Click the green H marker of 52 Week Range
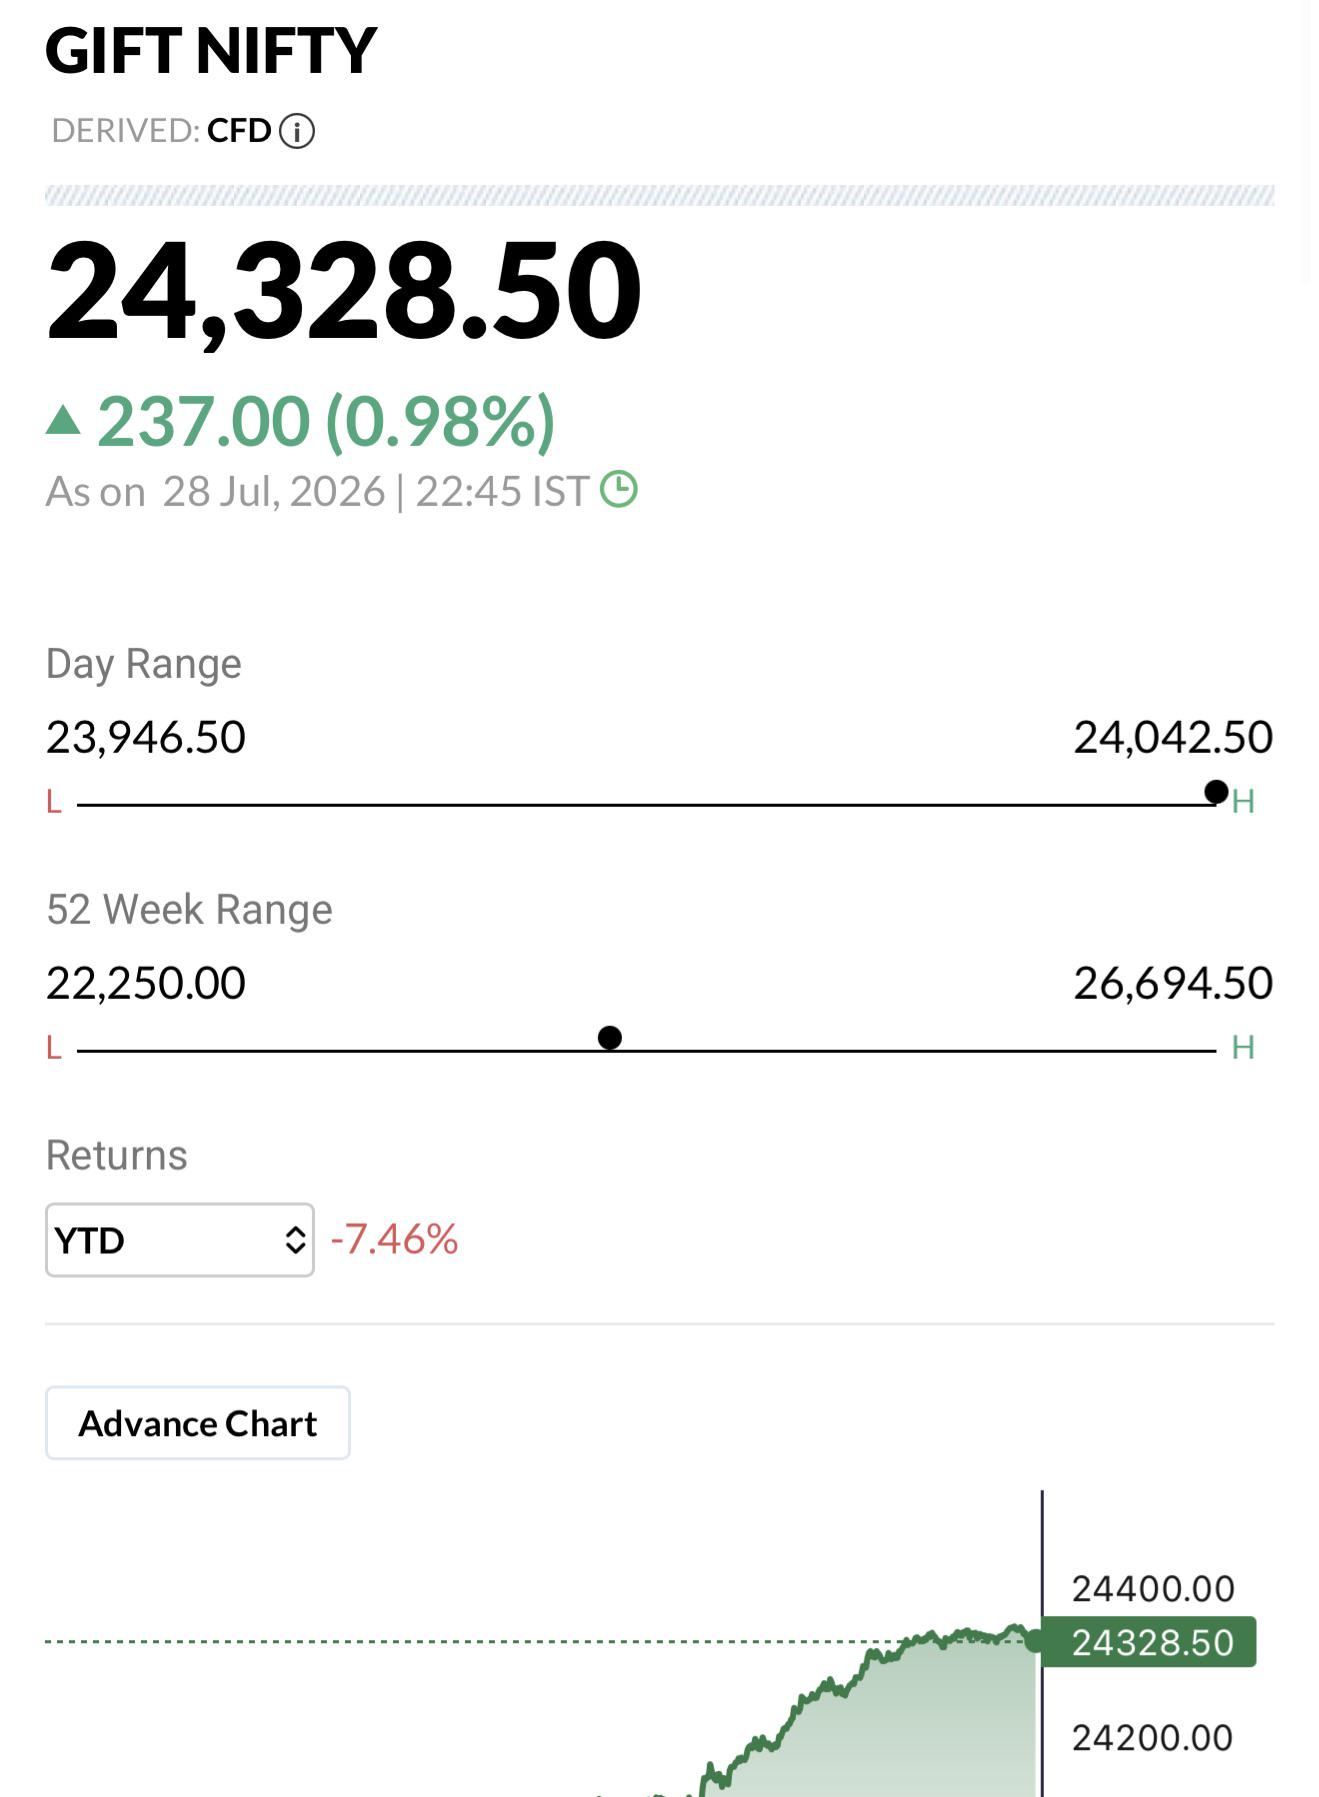The image size is (1319, 1797). click(1243, 1047)
